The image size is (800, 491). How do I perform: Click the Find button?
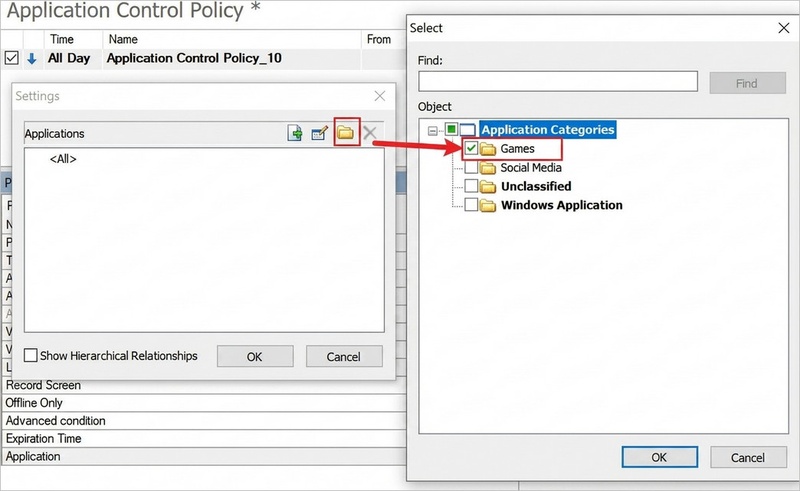[747, 83]
